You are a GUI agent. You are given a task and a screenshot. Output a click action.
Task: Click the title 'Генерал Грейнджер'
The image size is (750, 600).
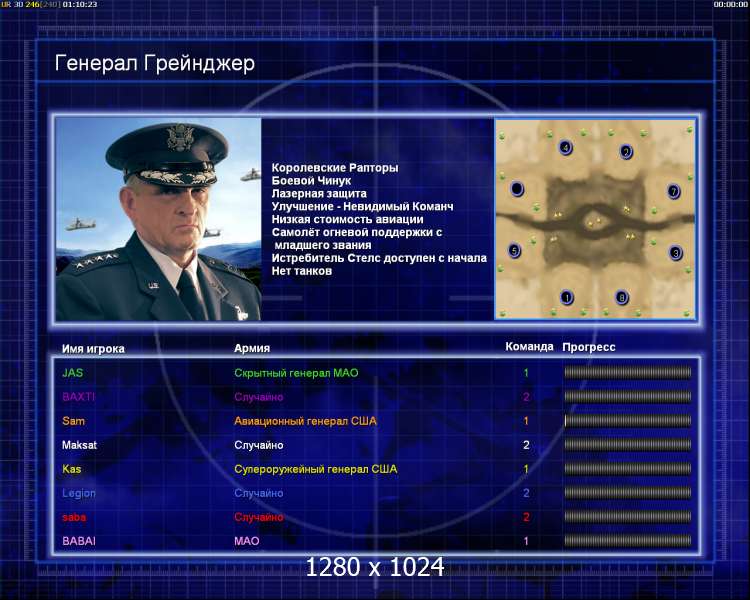[x=154, y=64]
